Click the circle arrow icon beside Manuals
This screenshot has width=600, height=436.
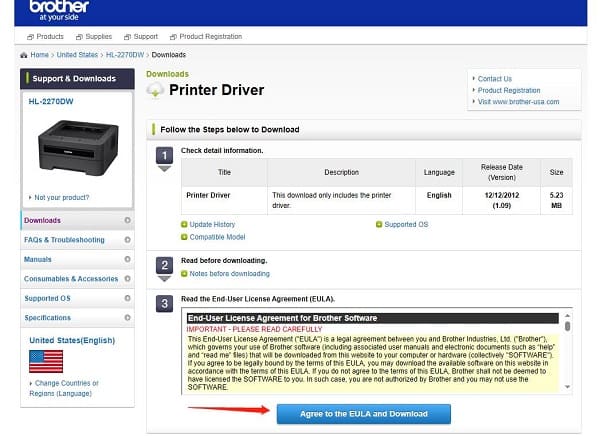[x=127, y=259]
